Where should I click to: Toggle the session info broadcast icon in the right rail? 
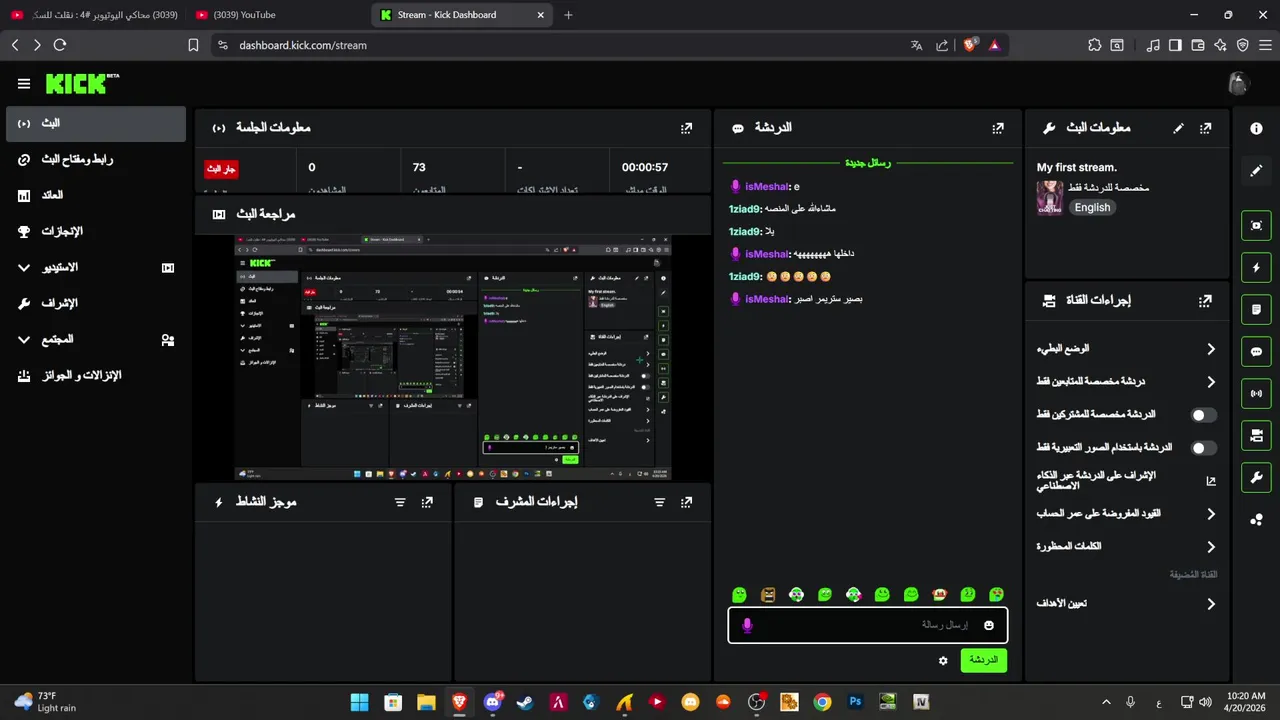(1256, 394)
